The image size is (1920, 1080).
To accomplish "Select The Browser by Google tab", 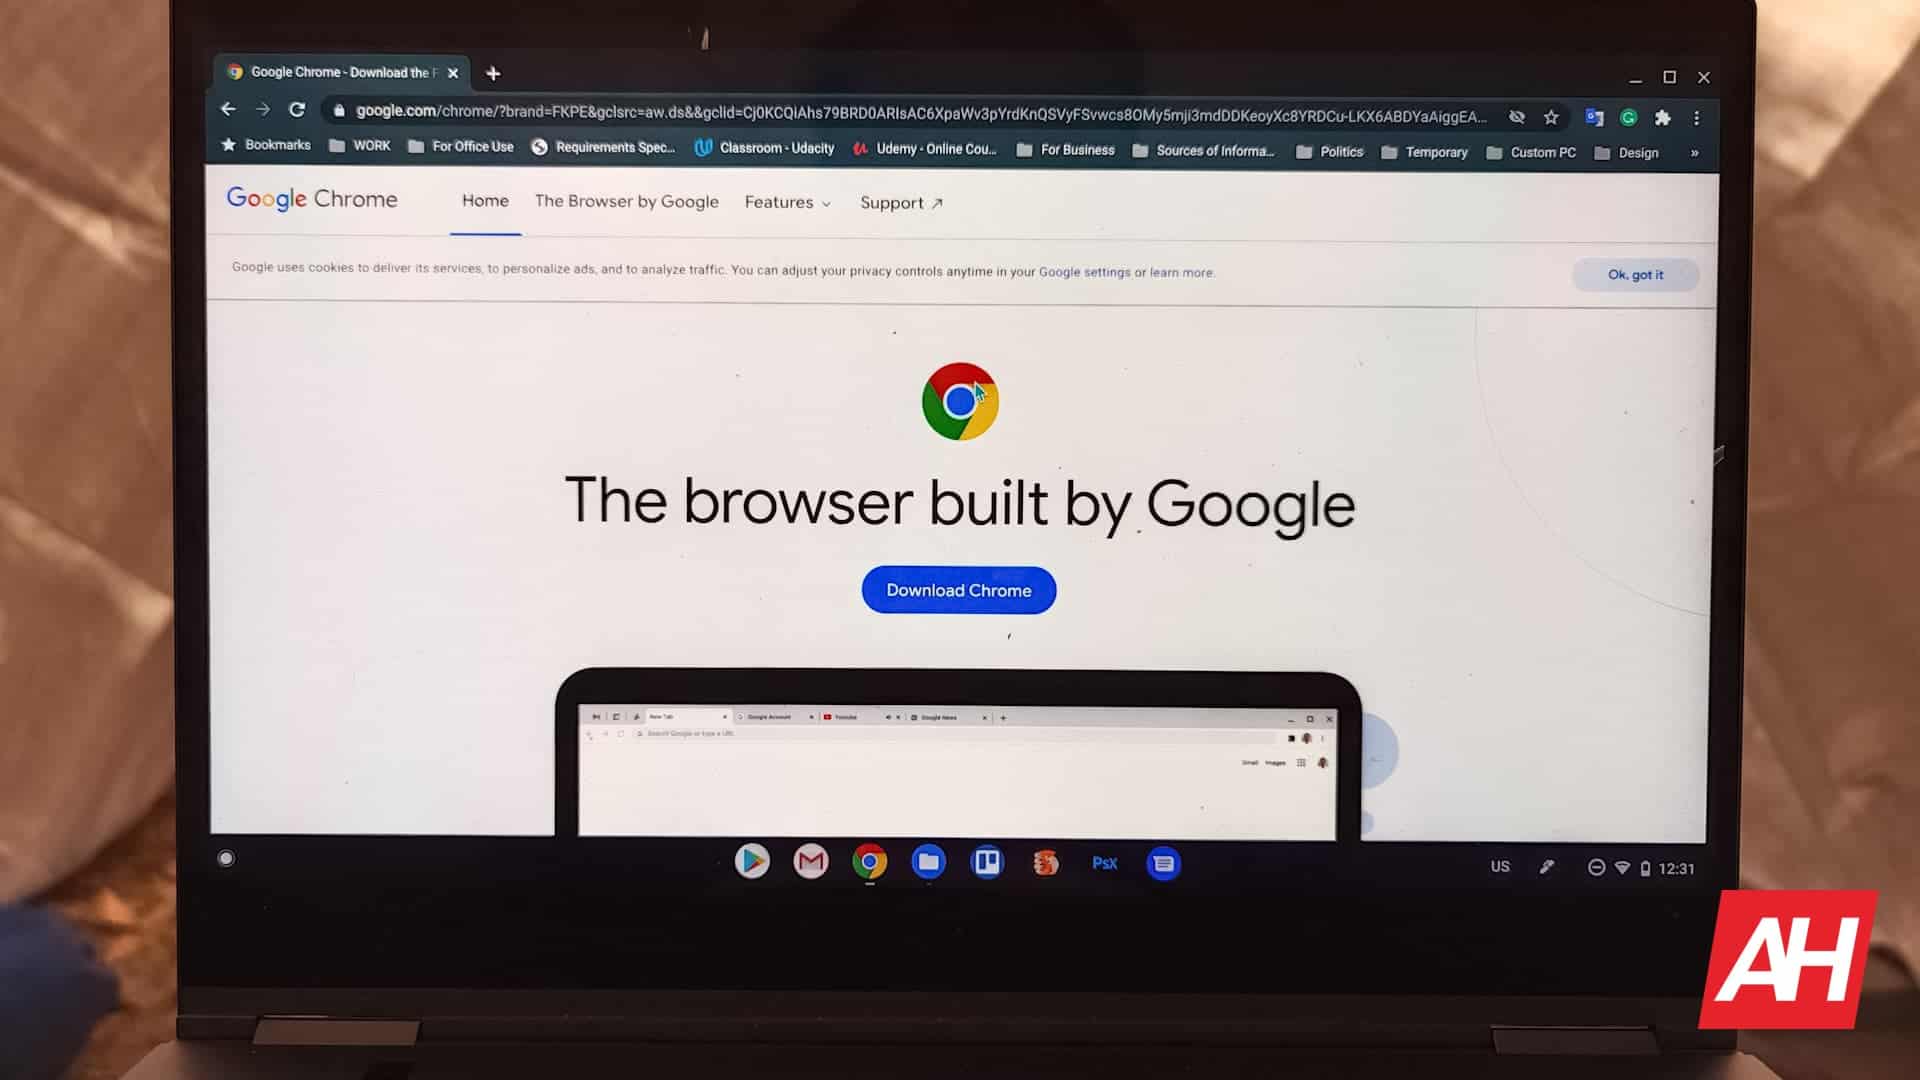I will tap(625, 200).
